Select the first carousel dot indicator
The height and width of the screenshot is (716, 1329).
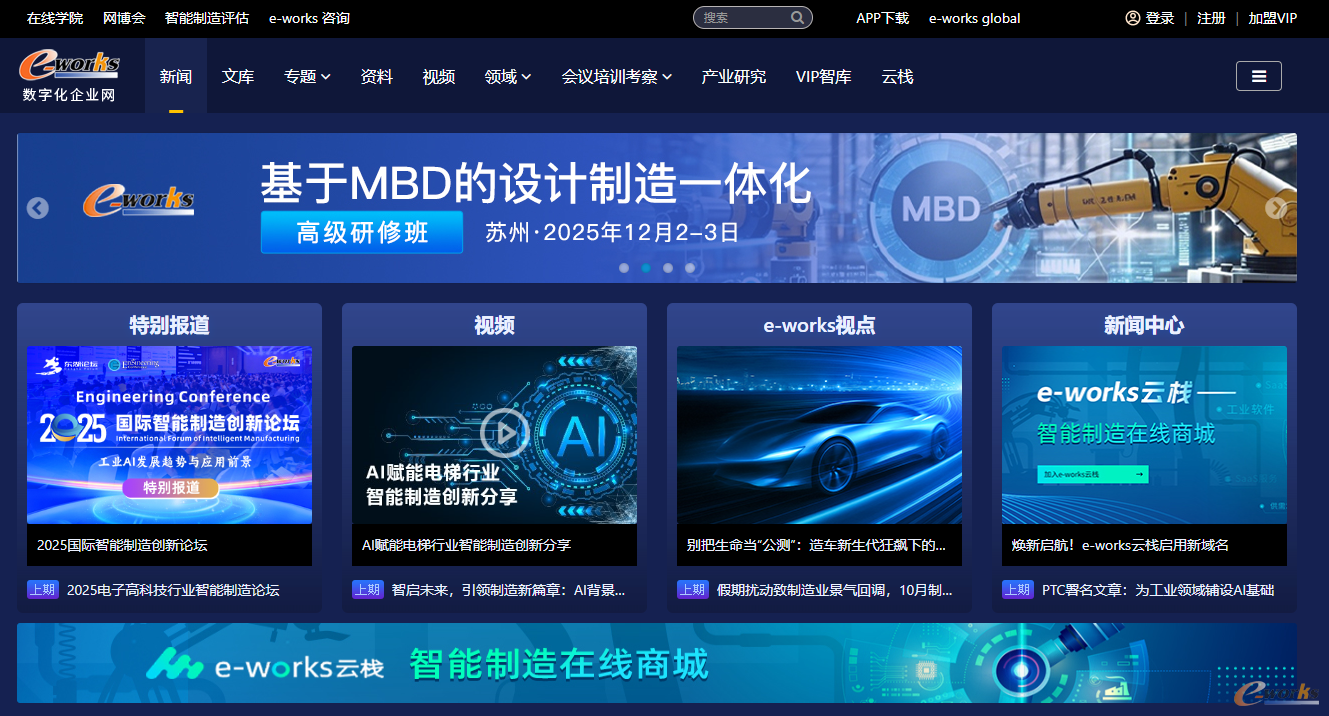tap(624, 268)
